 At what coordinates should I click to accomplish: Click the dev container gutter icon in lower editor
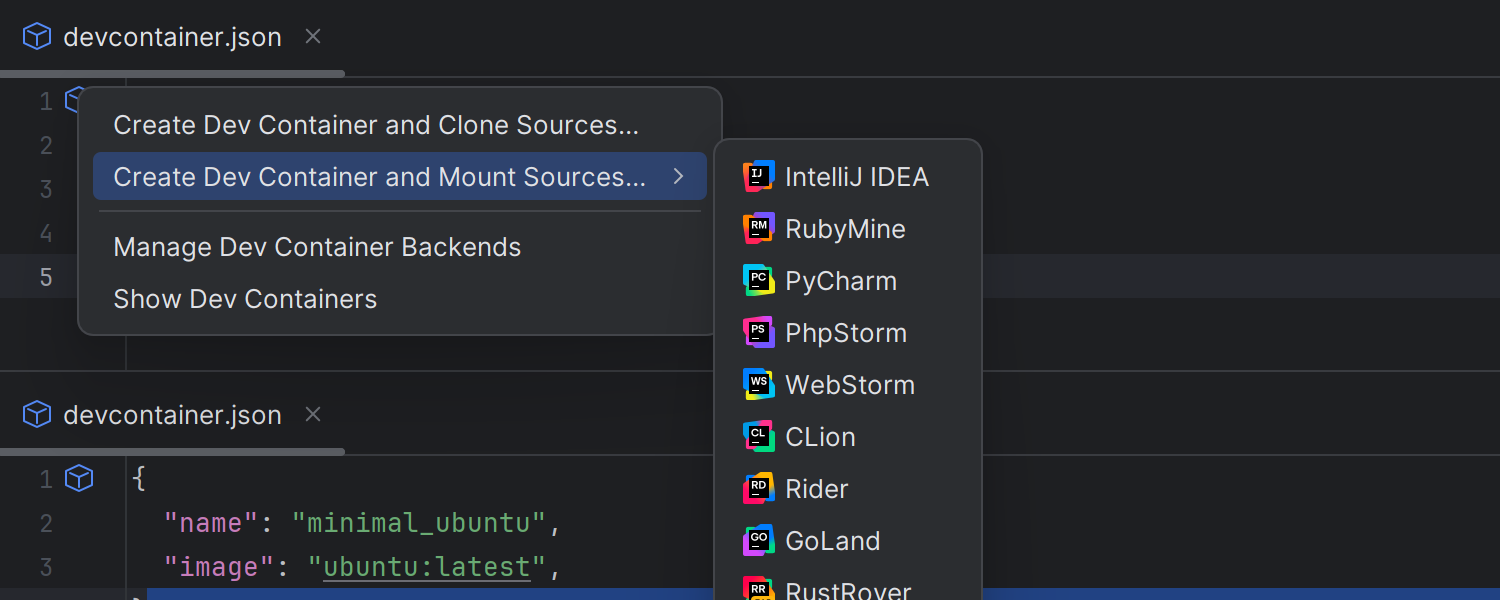click(79, 479)
